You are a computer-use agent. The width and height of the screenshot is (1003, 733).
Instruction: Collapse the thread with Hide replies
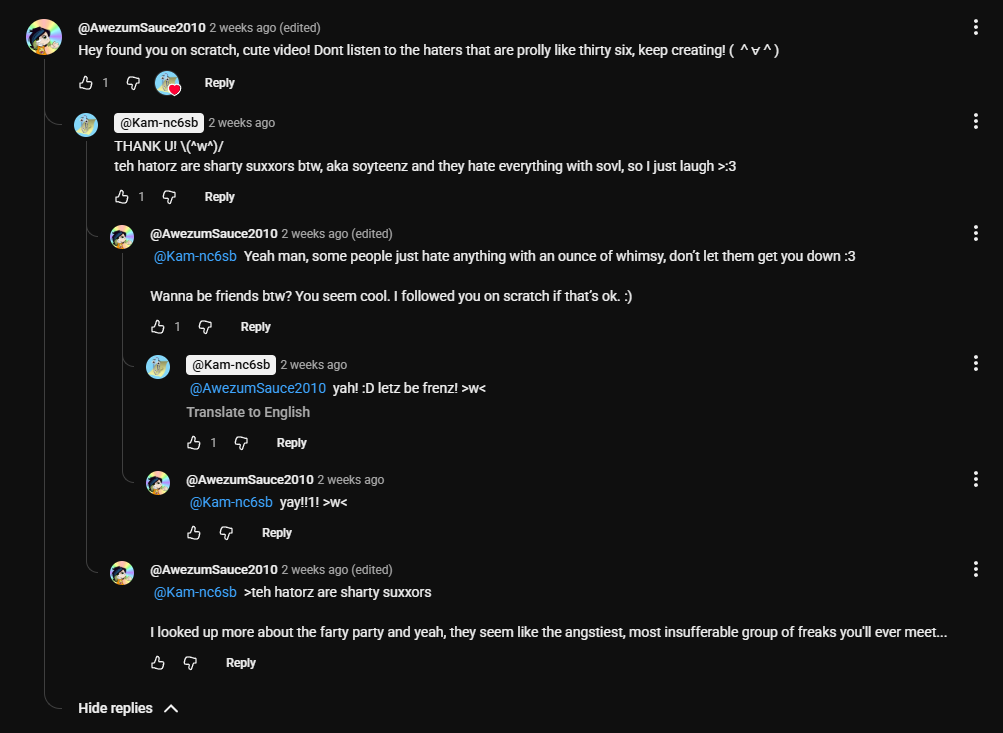(128, 708)
